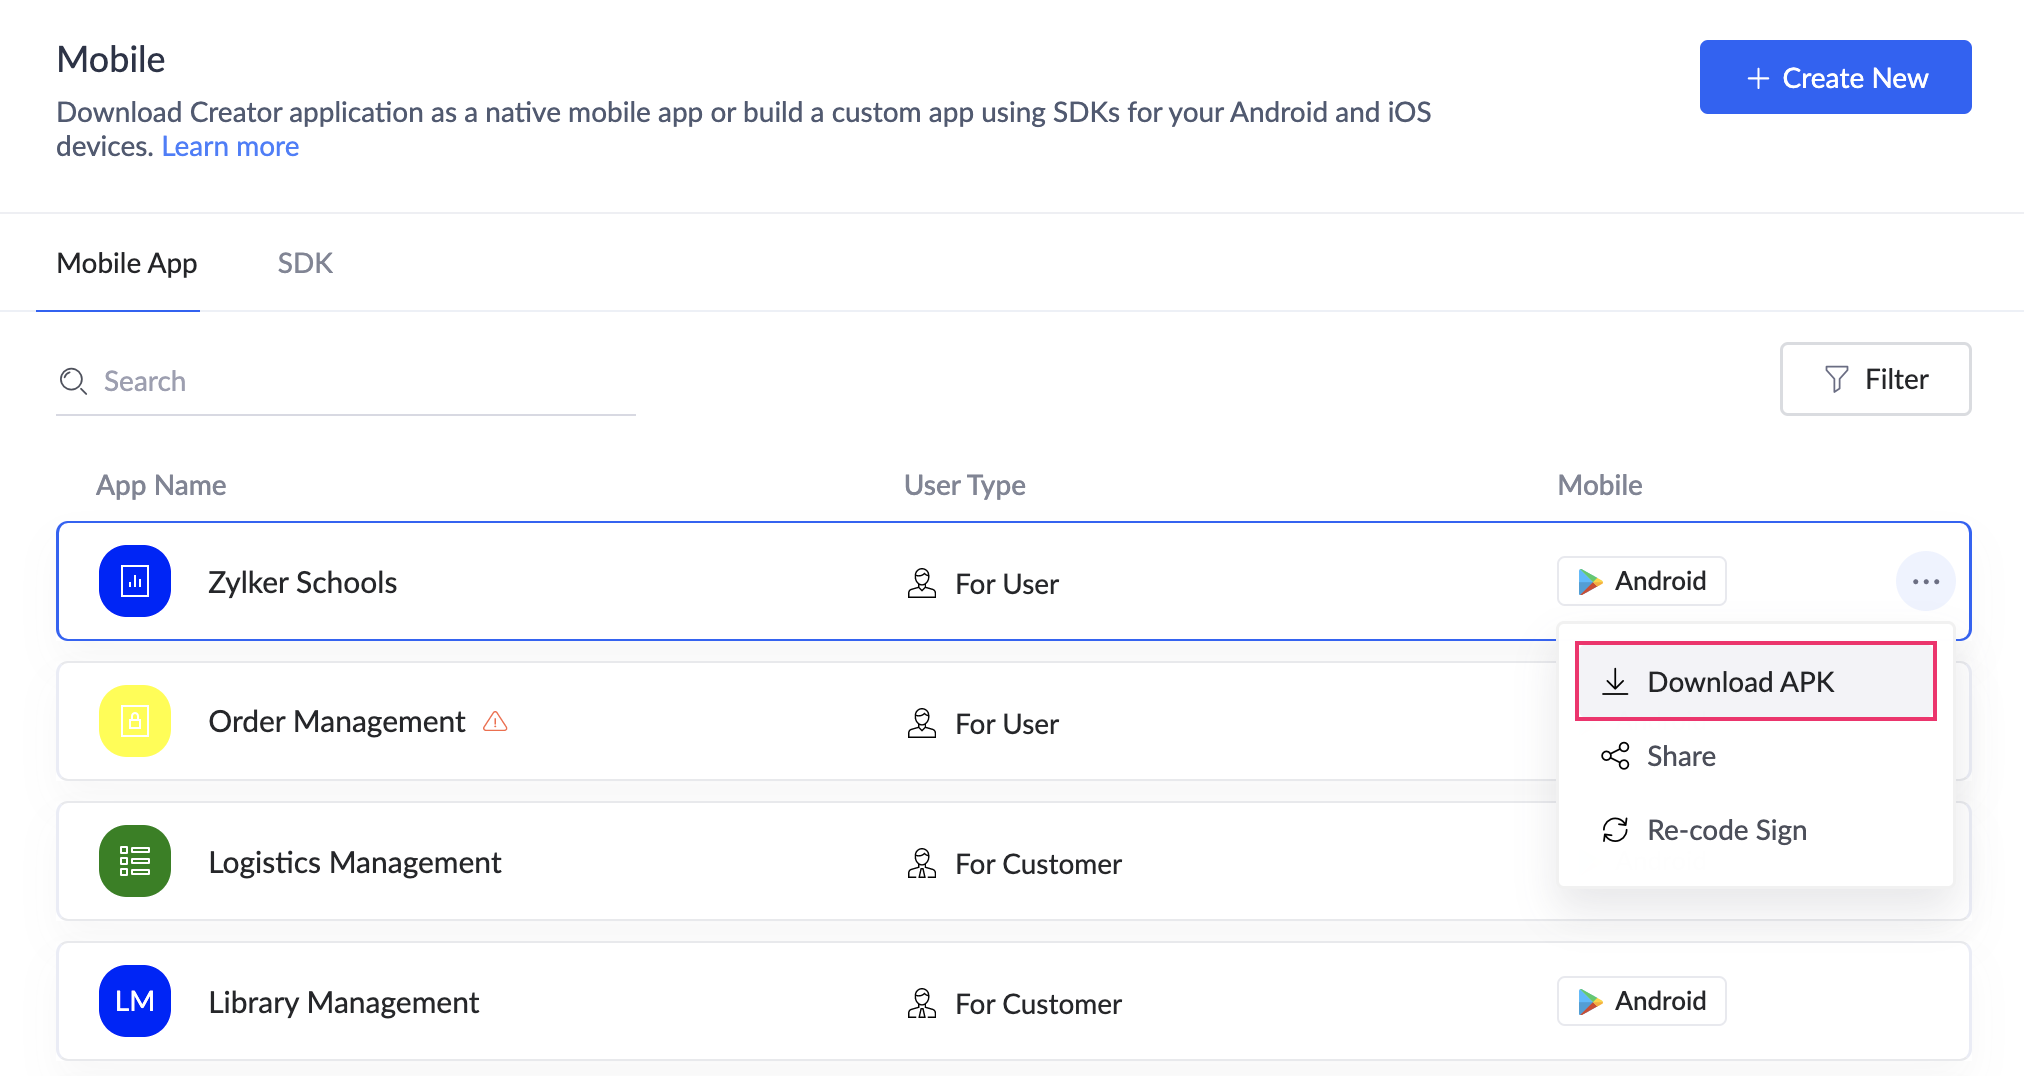2024x1076 pixels.
Task: Click the green Logistics Management app icon
Action: 135,861
